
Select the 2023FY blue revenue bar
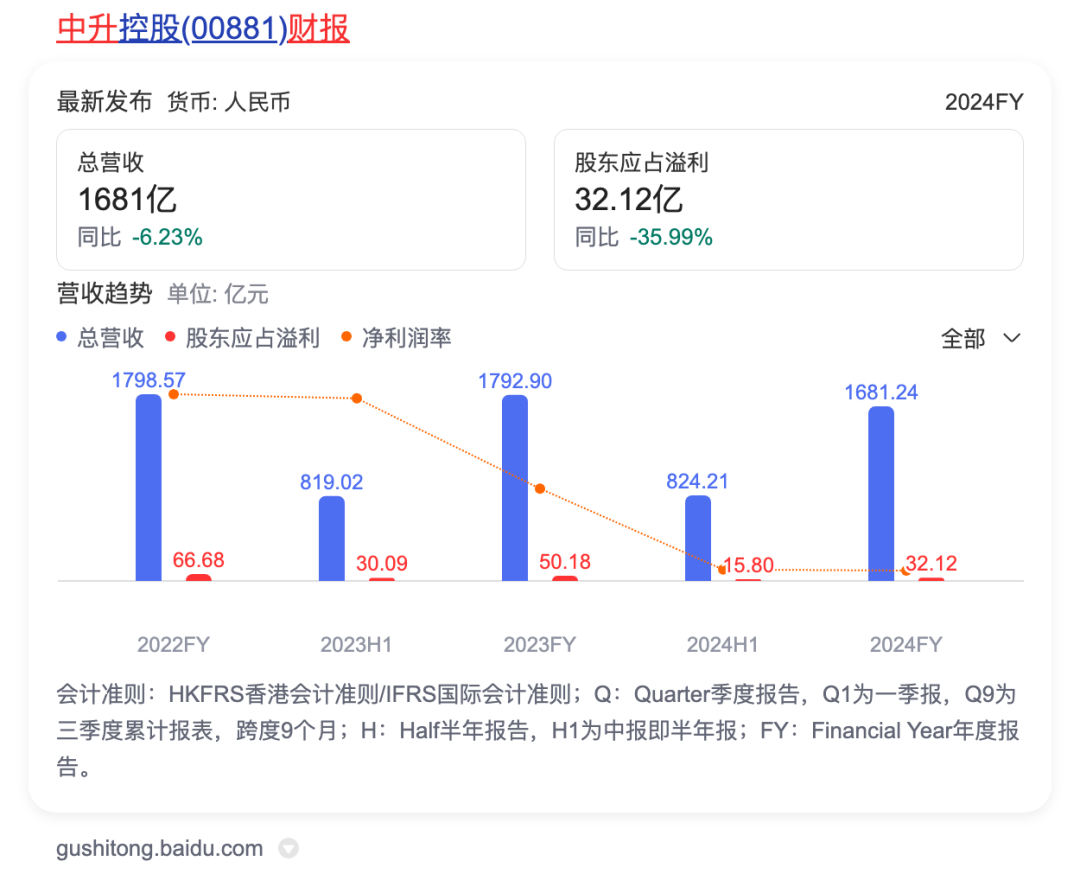(515, 488)
